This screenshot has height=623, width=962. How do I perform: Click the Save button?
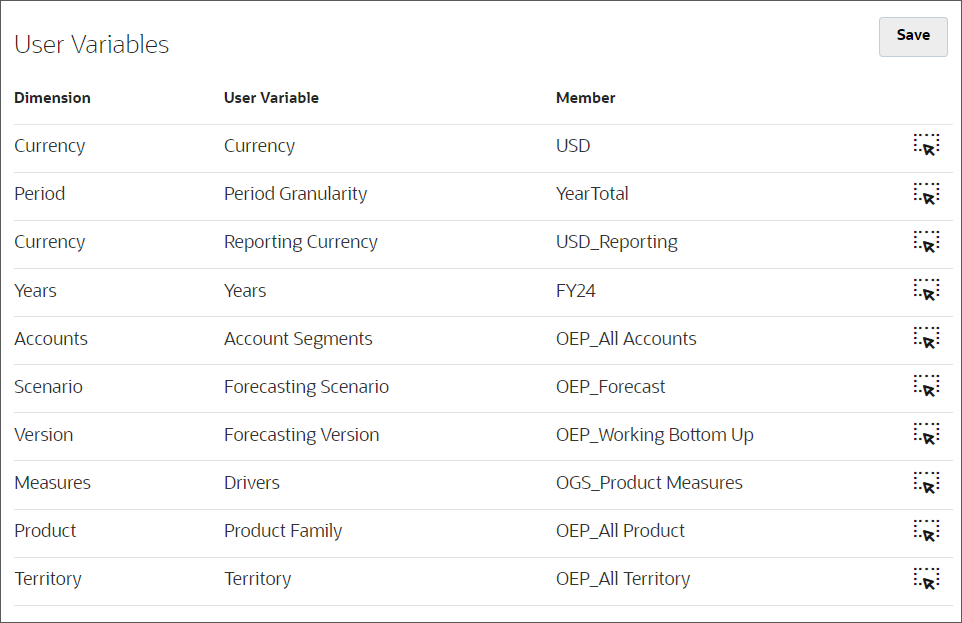pos(912,36)
